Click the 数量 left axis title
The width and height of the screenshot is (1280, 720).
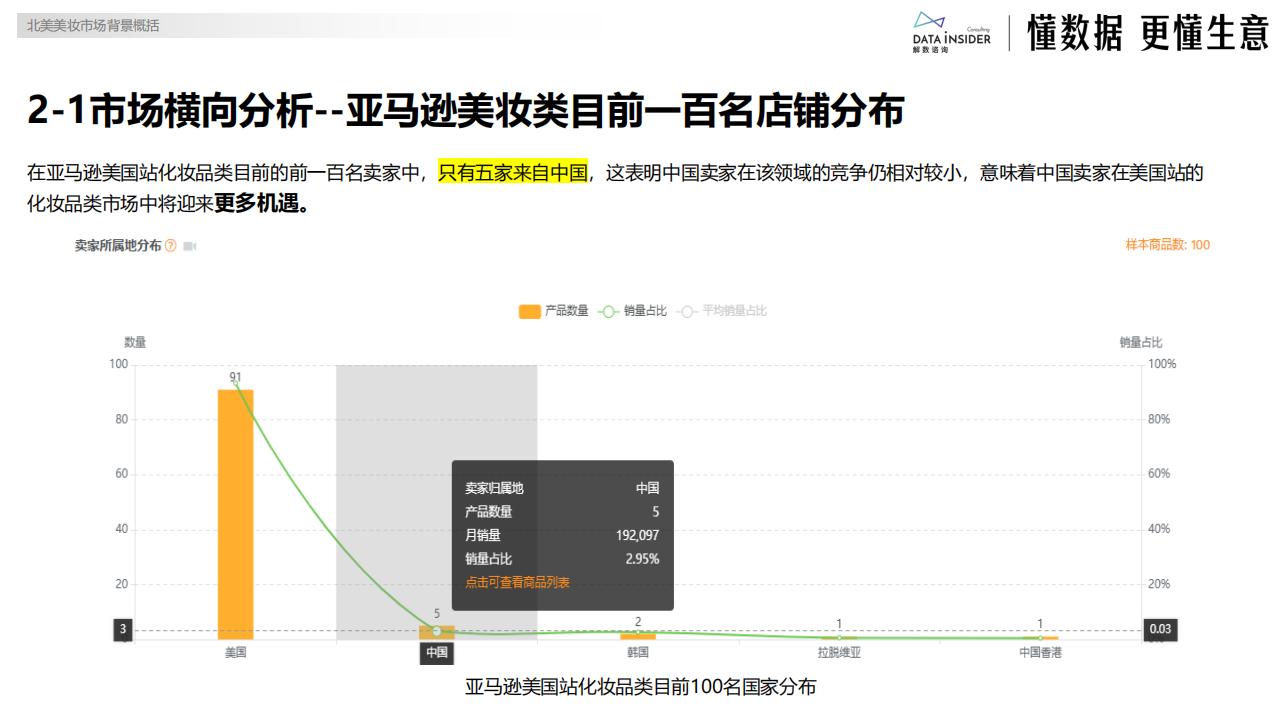pyautogui.click(x=135, y=342)
